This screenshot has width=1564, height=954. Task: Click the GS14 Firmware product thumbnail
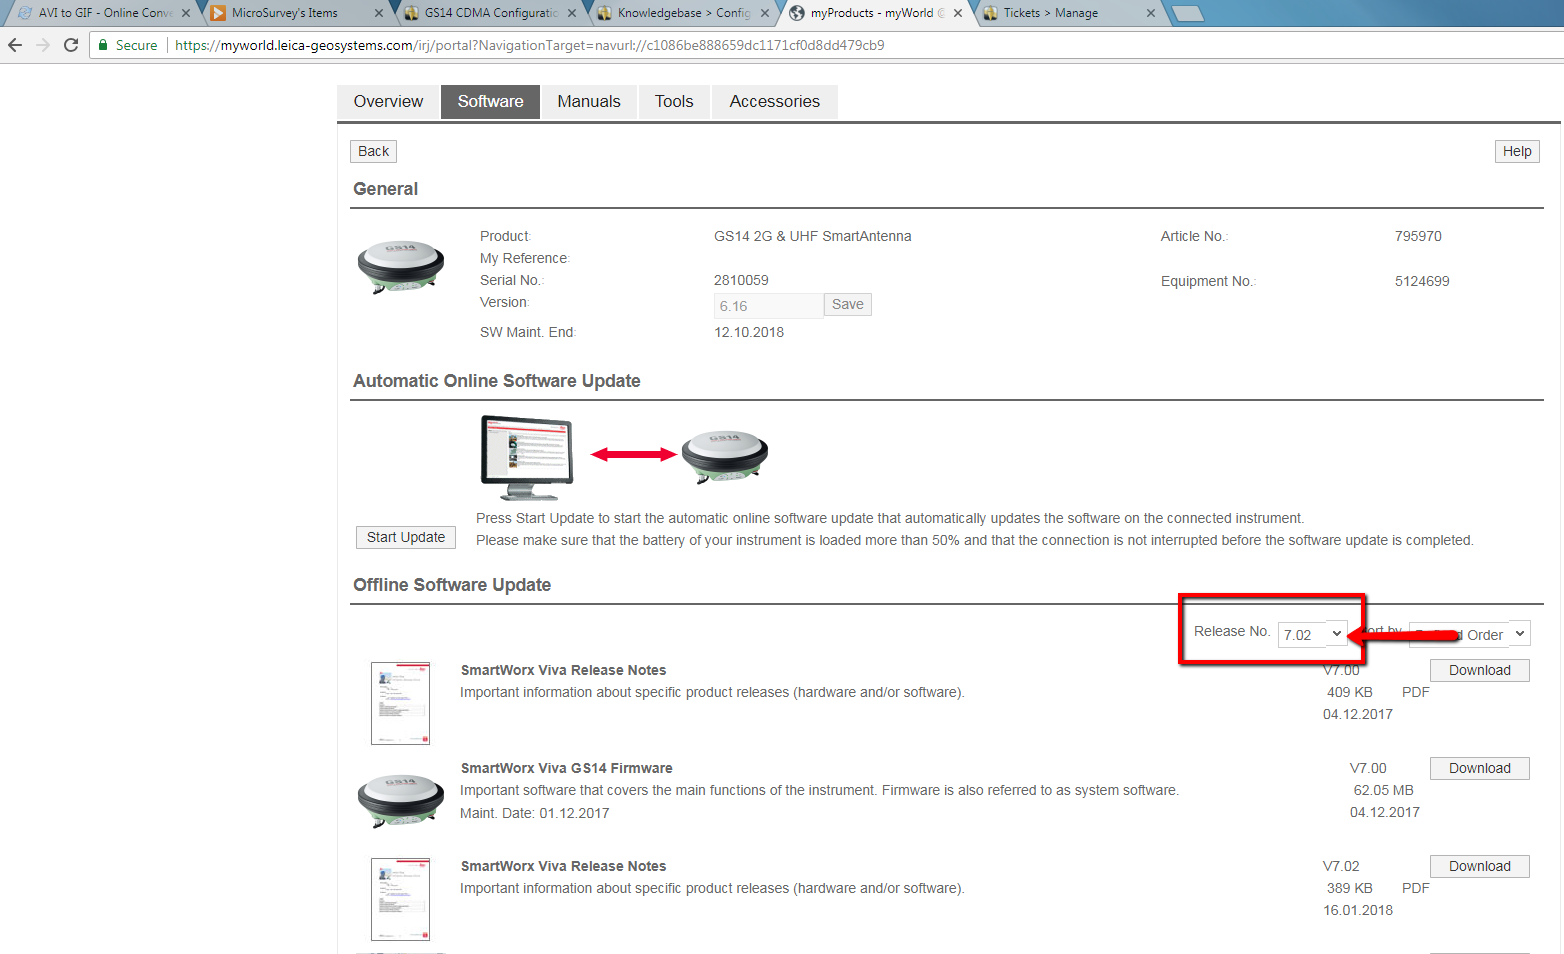pyautogui.click(x=401, y=800)
